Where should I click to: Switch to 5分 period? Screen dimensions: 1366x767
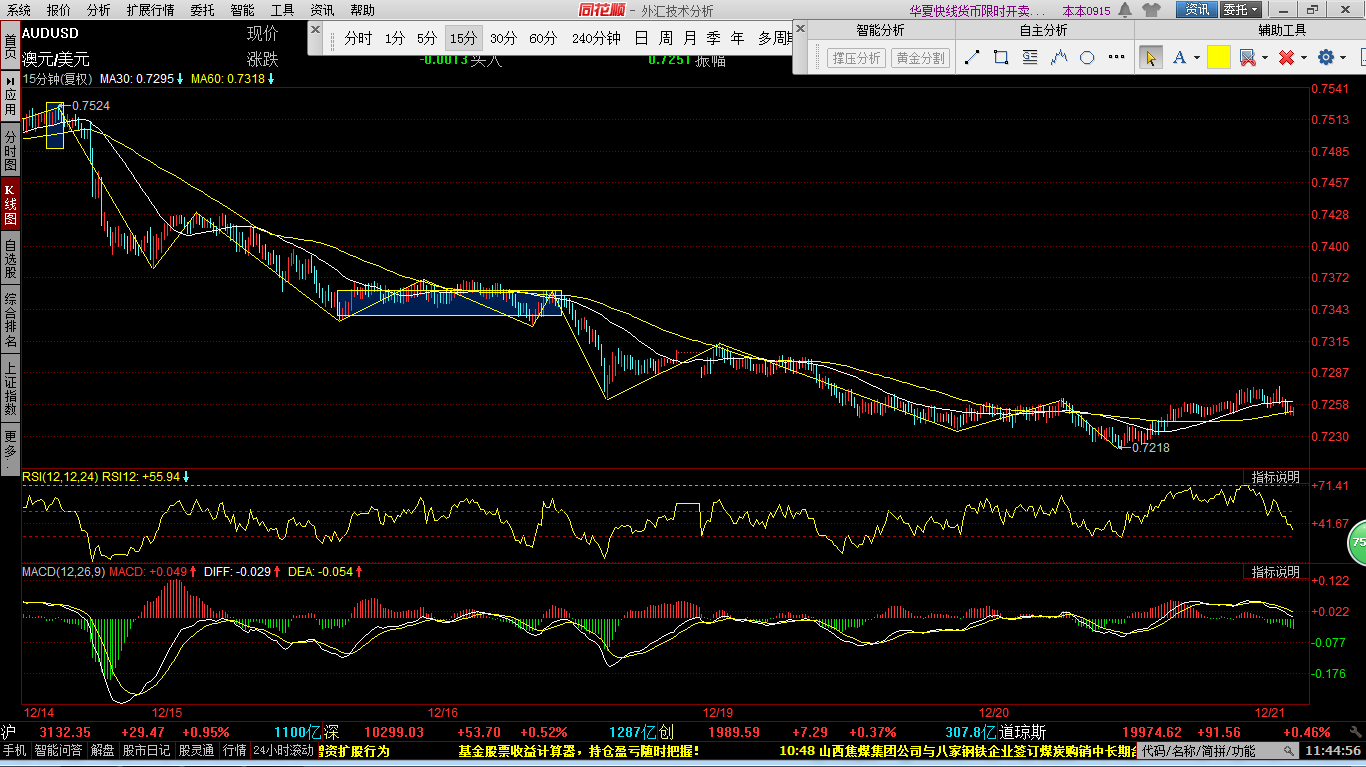click(427, 39)
